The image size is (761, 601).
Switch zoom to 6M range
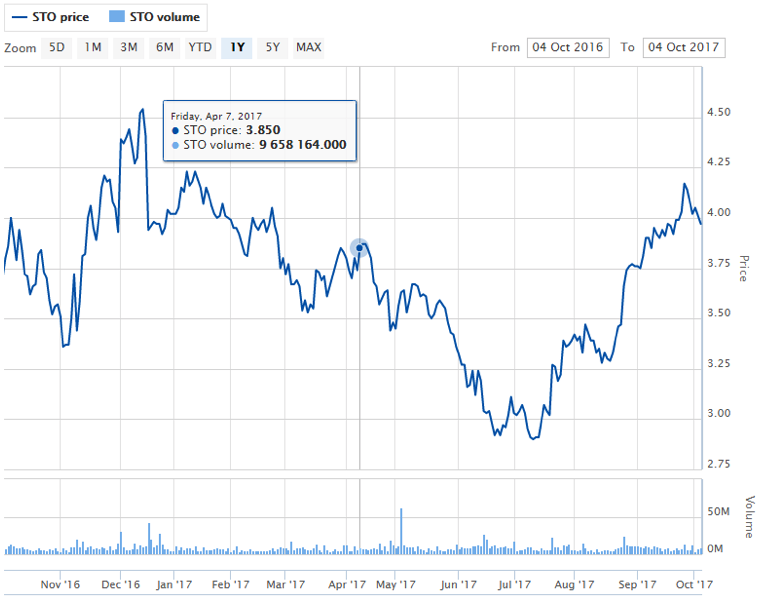pyautogui.click(x=164, y=47)
